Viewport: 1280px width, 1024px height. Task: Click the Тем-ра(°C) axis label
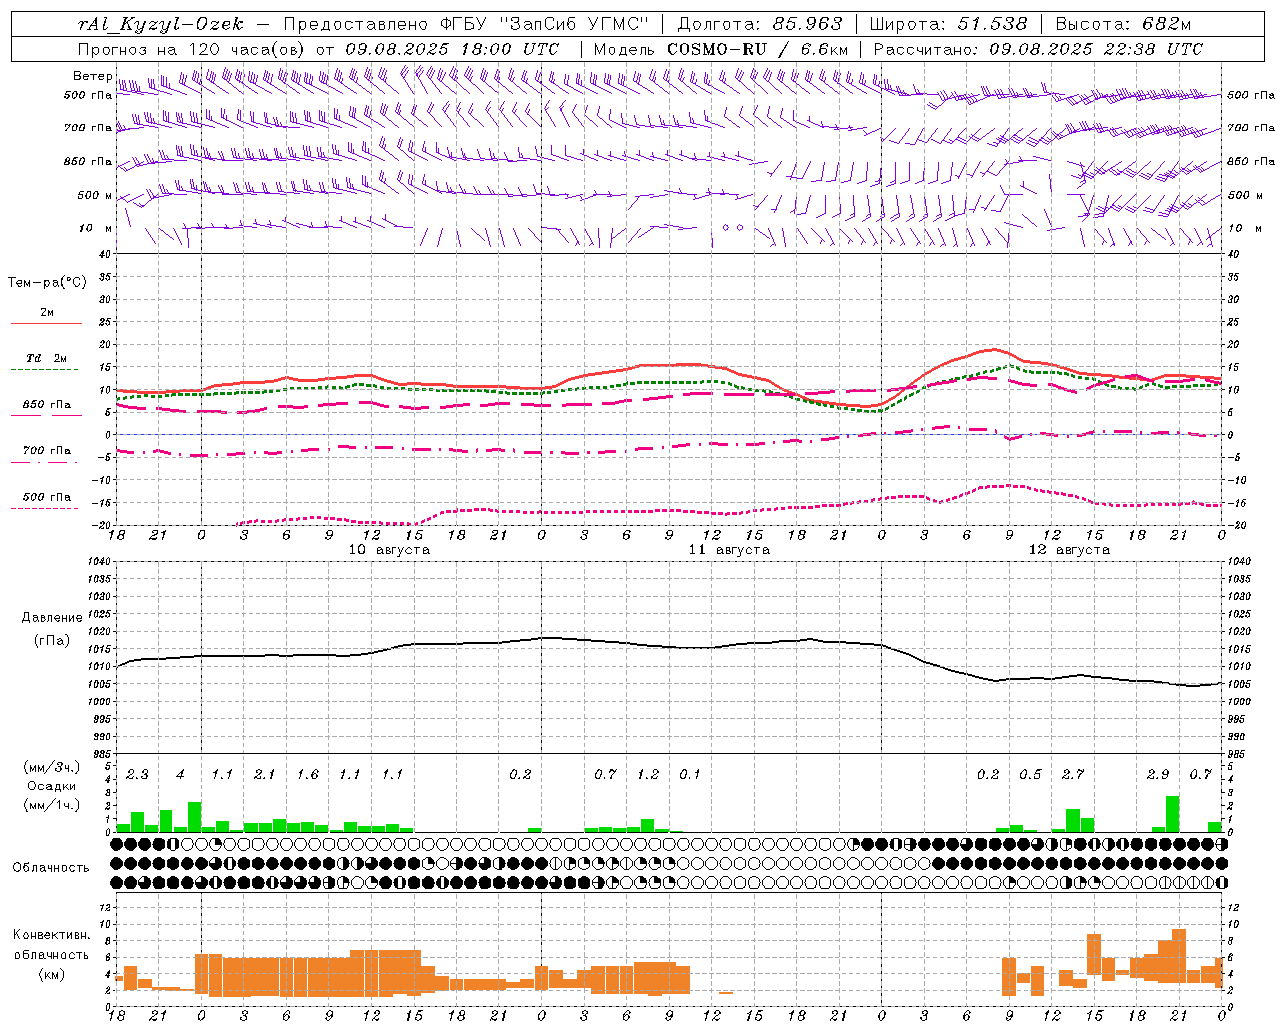[47, 282]
